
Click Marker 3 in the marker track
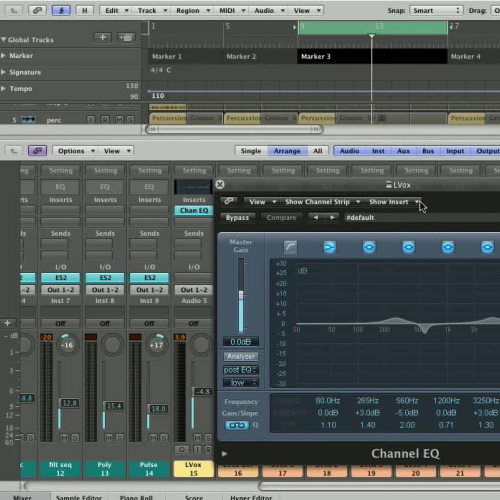click(x=372, y=56)
